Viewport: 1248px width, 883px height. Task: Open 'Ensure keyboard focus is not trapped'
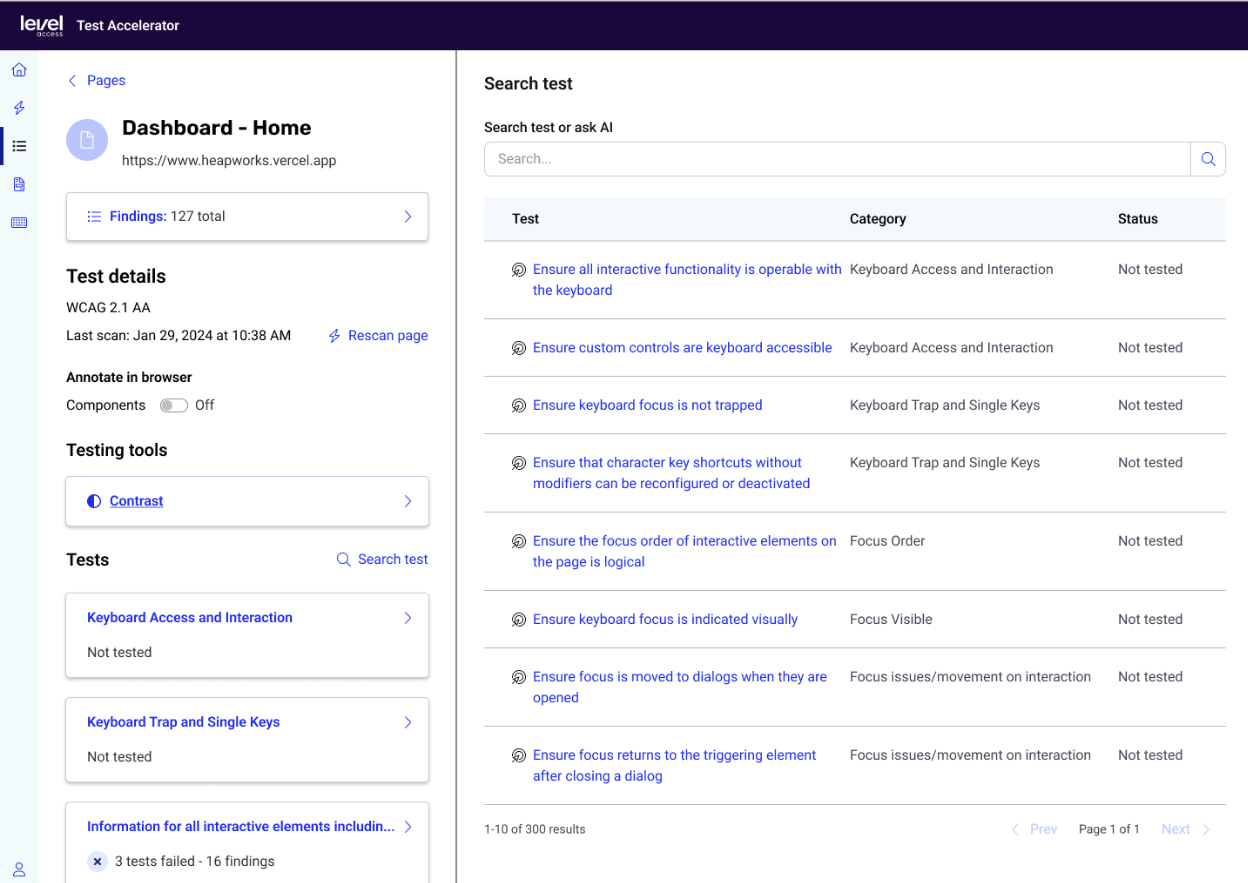click(647, 405)
